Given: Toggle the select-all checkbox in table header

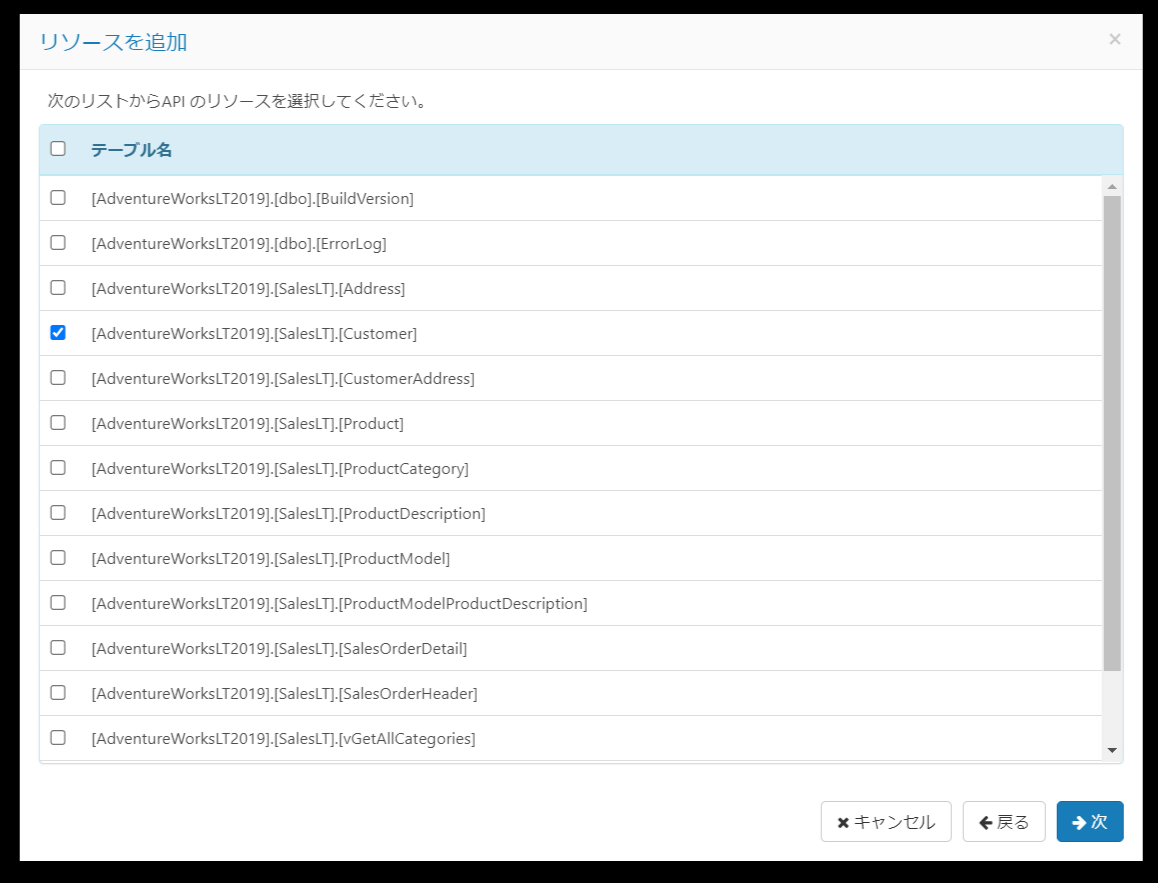Looking at the screenshot, I should pyautogui.click(x=58, y=148).
